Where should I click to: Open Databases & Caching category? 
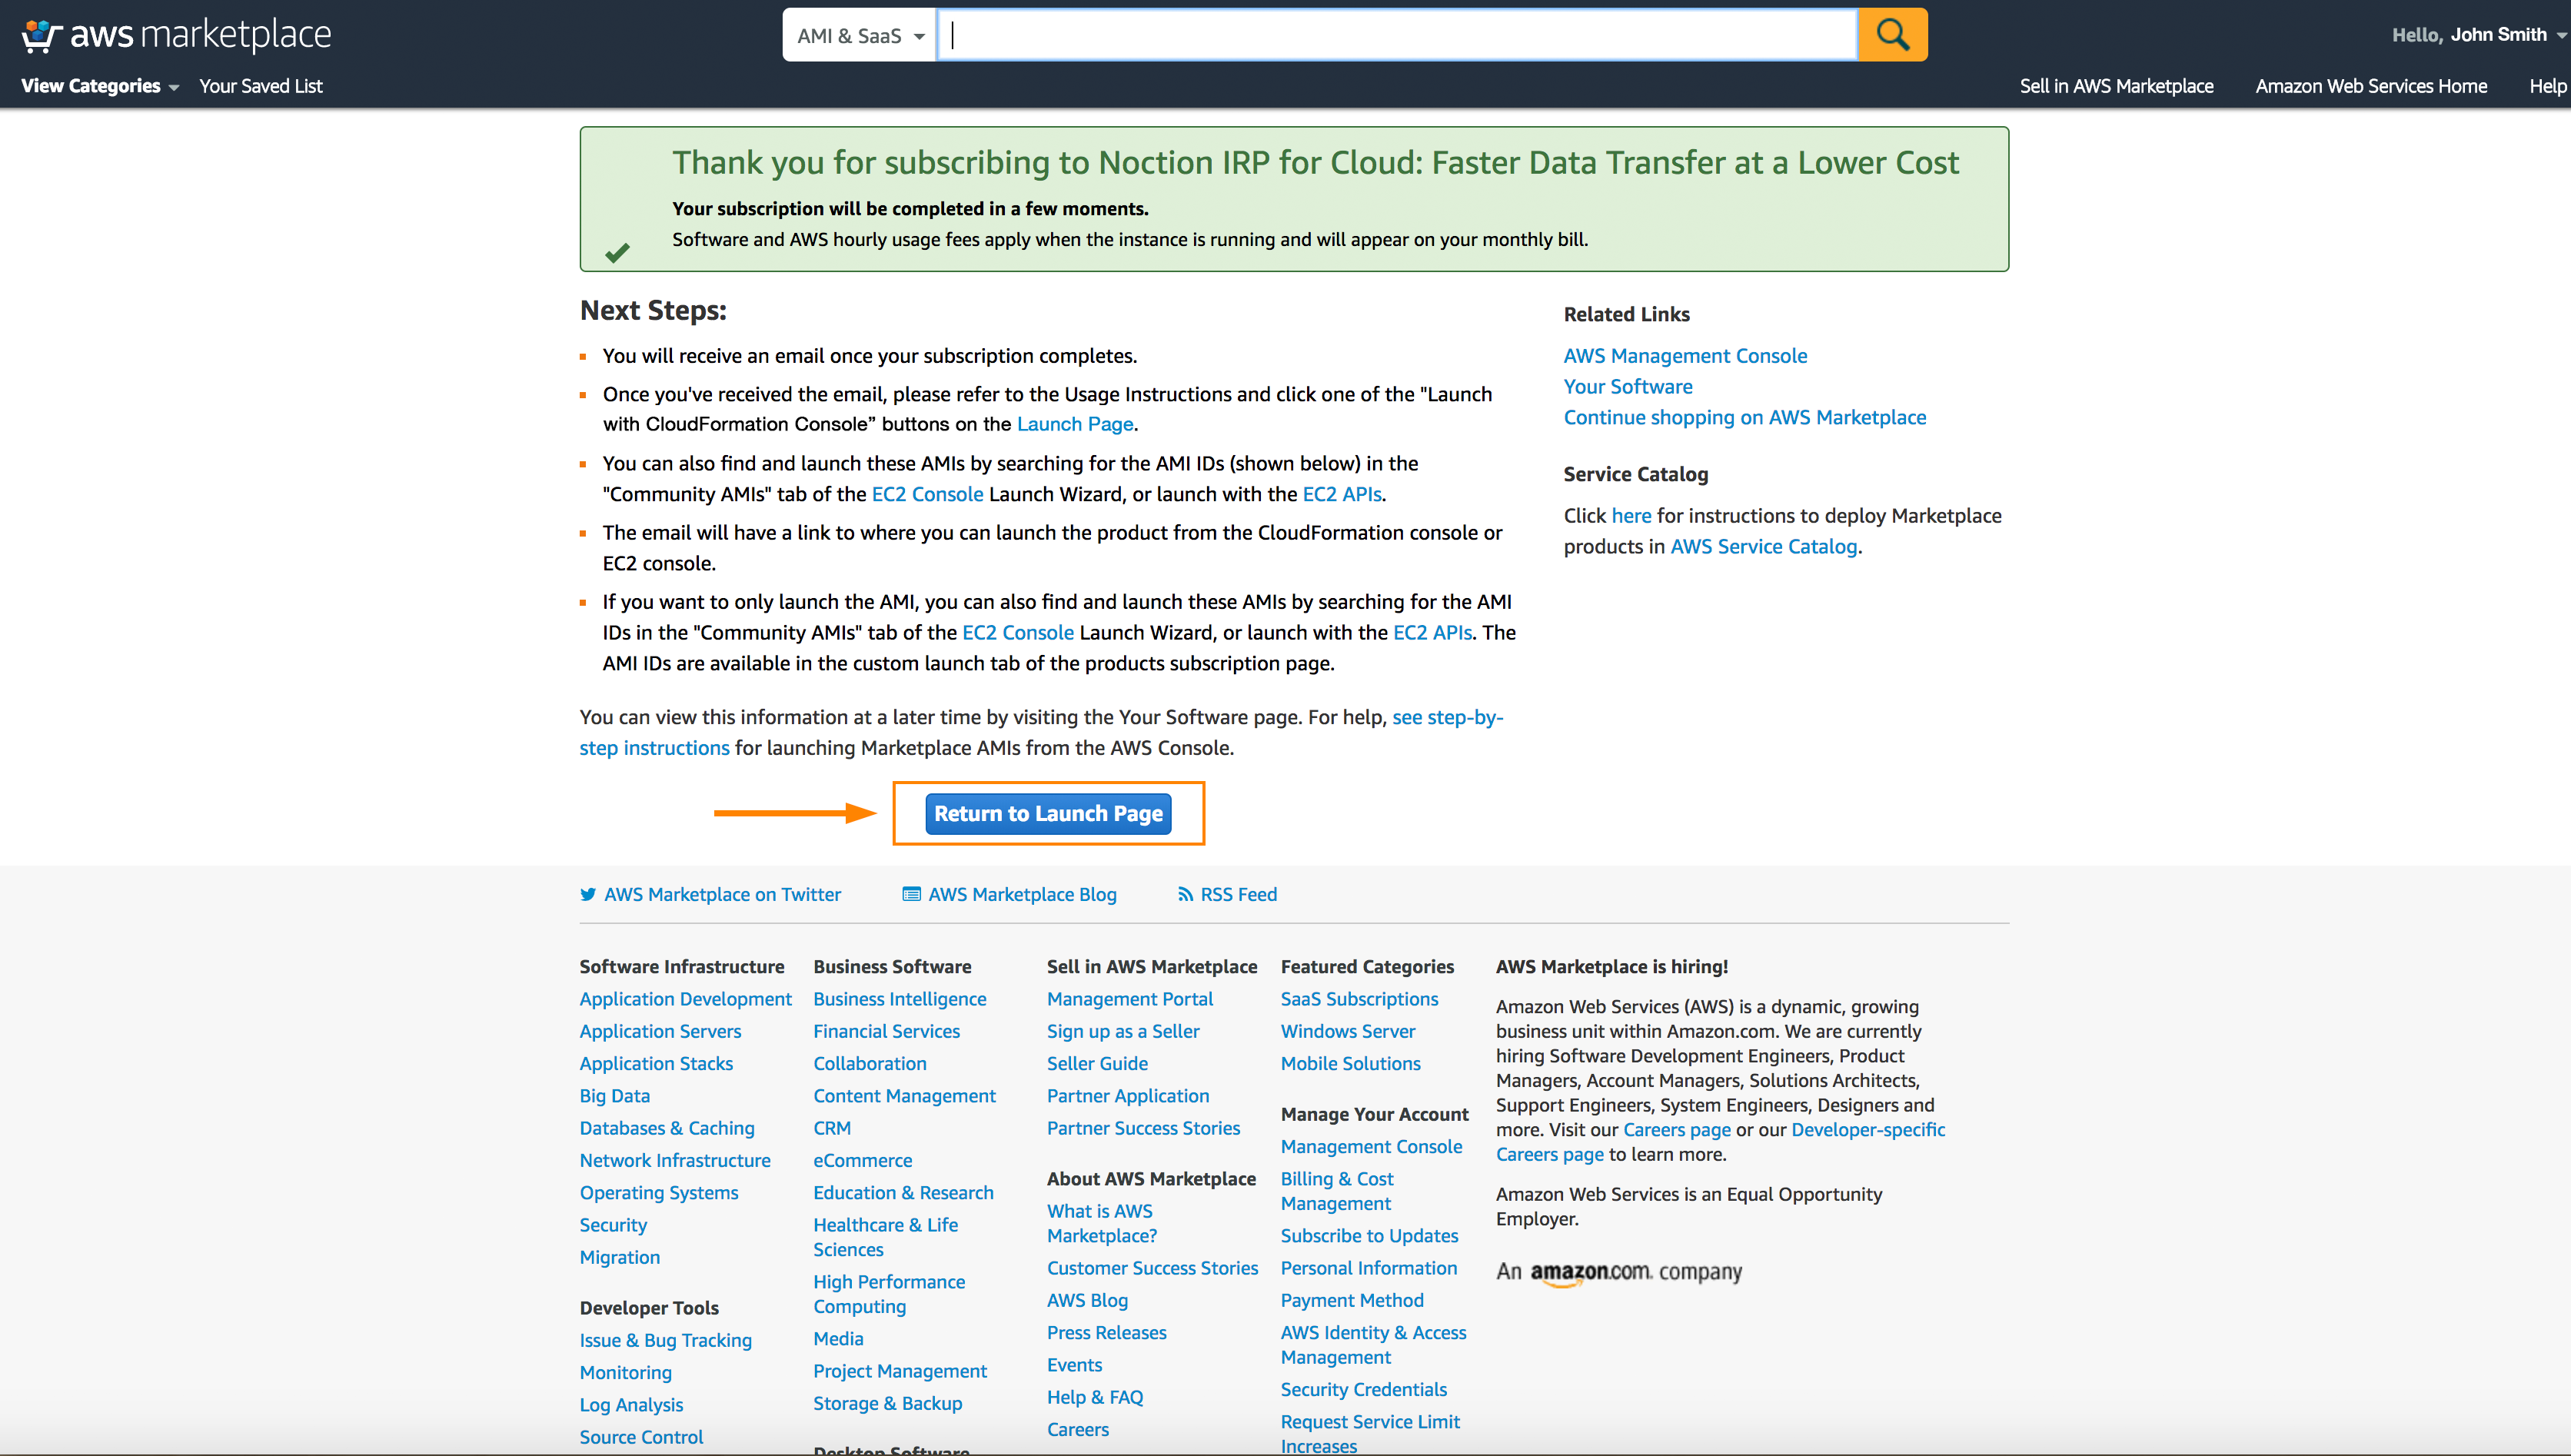click(x=667, y=1128)
